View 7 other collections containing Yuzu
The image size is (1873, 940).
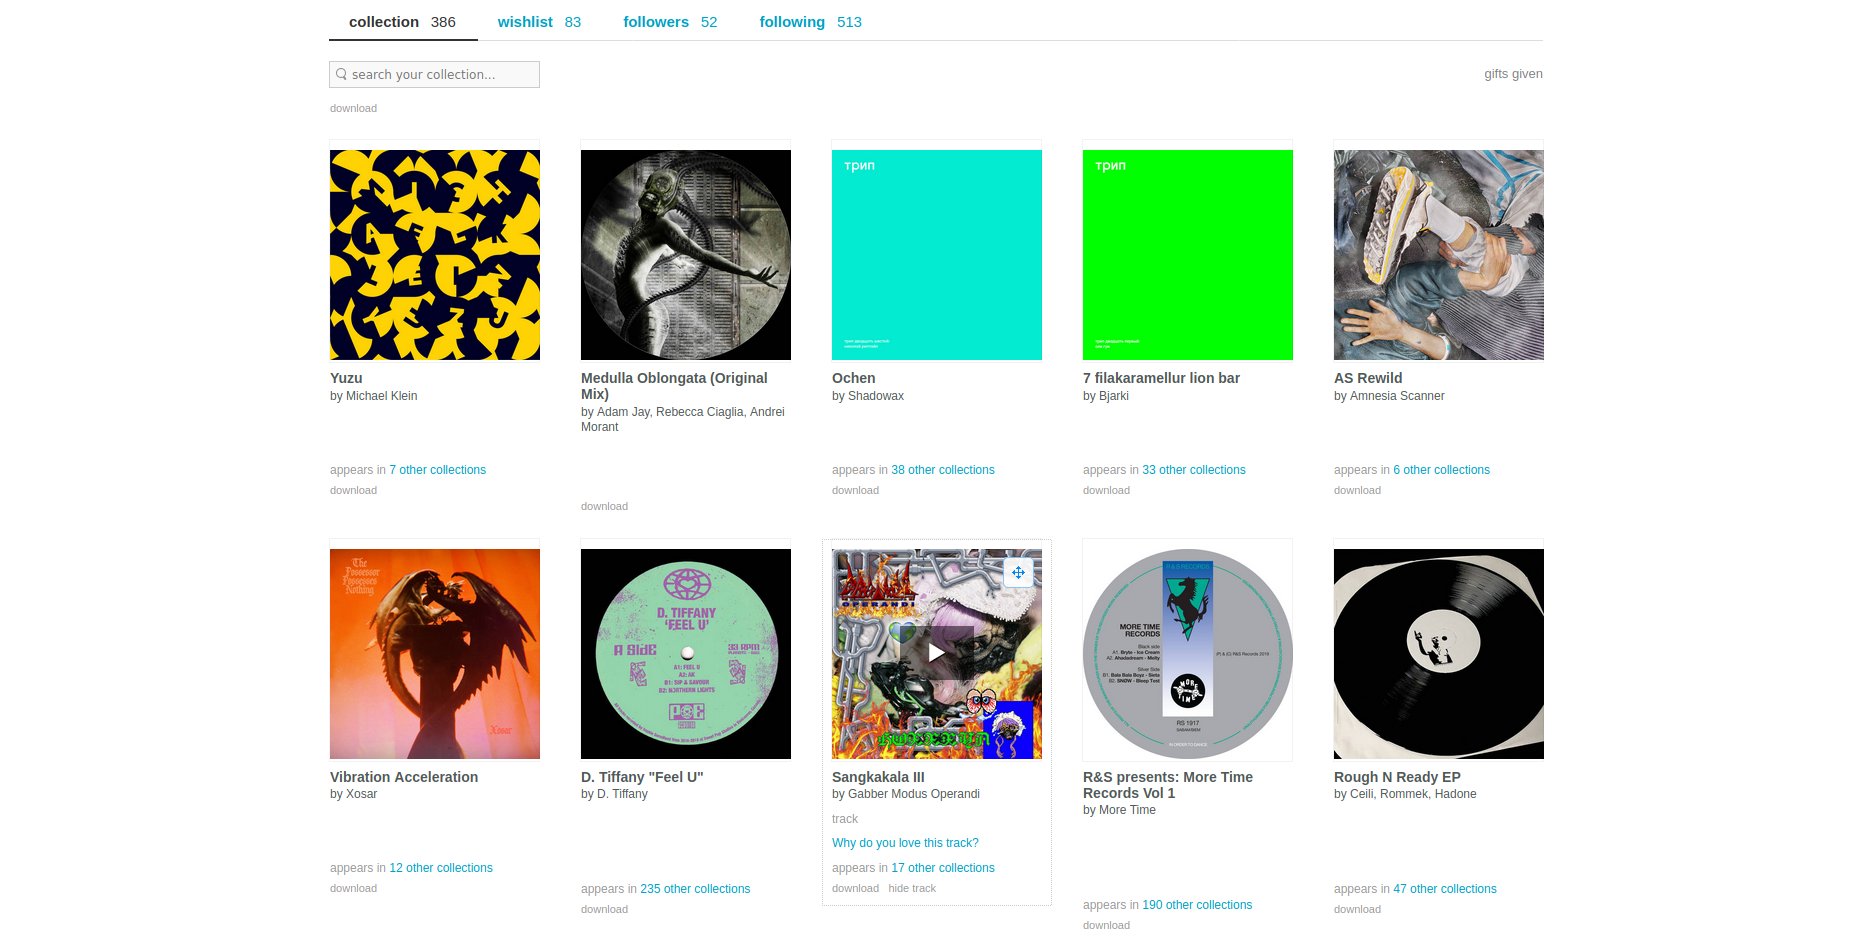click(438, 470)
